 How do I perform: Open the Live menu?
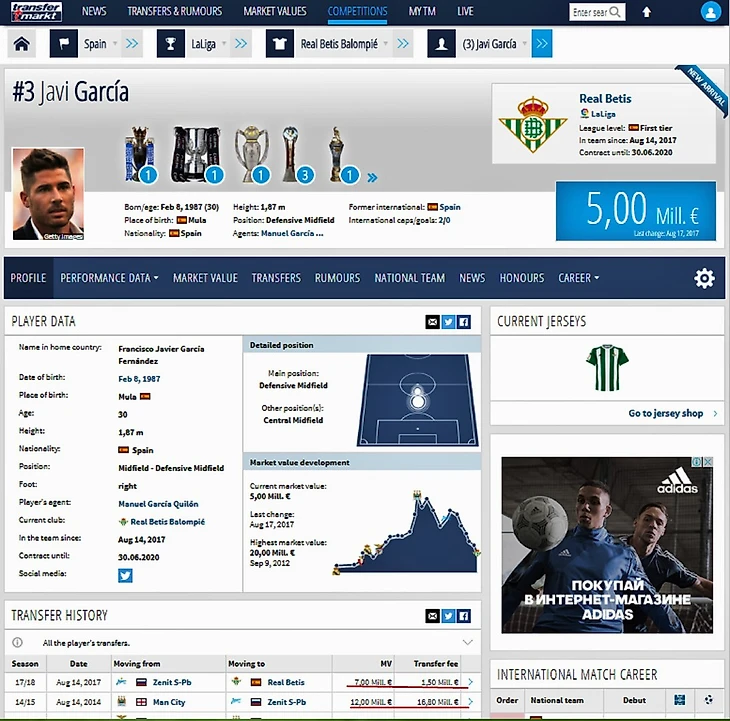465,11
